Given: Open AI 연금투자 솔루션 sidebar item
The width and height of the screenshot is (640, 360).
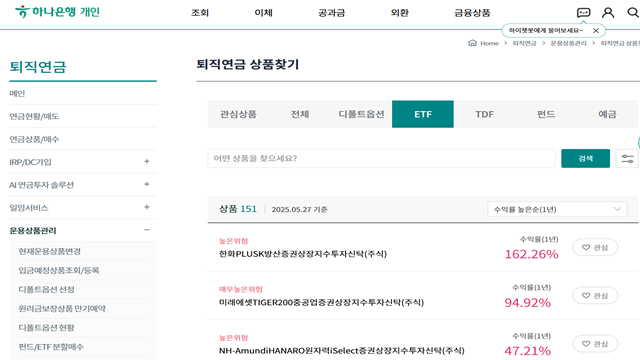Looking at the screenshot, I should pyautogui.click(x=42, y=185).
